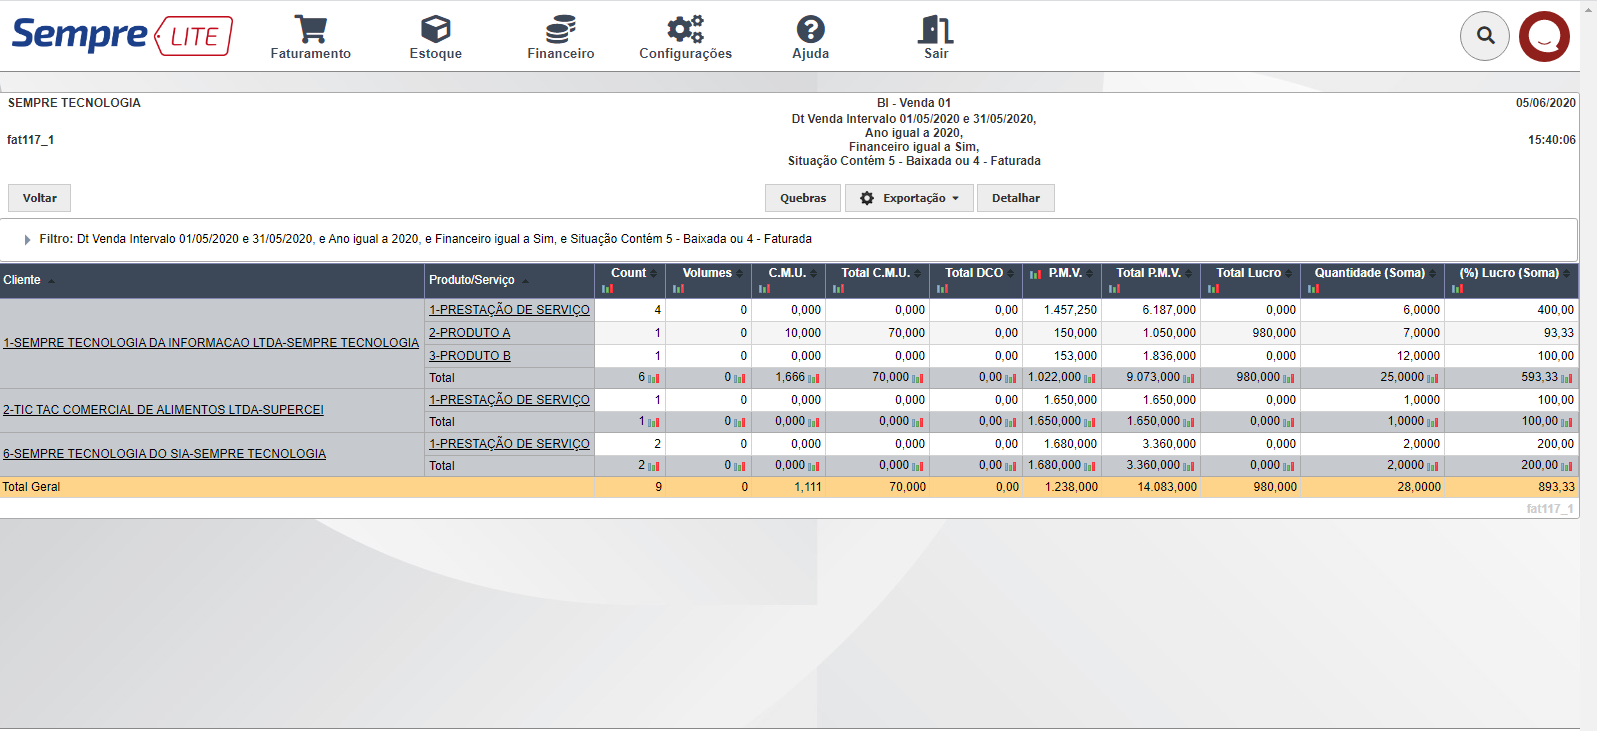Click chart icon under Quantidade (Soma) header
1617x731 pixels.
click(x=1313, y=289)
